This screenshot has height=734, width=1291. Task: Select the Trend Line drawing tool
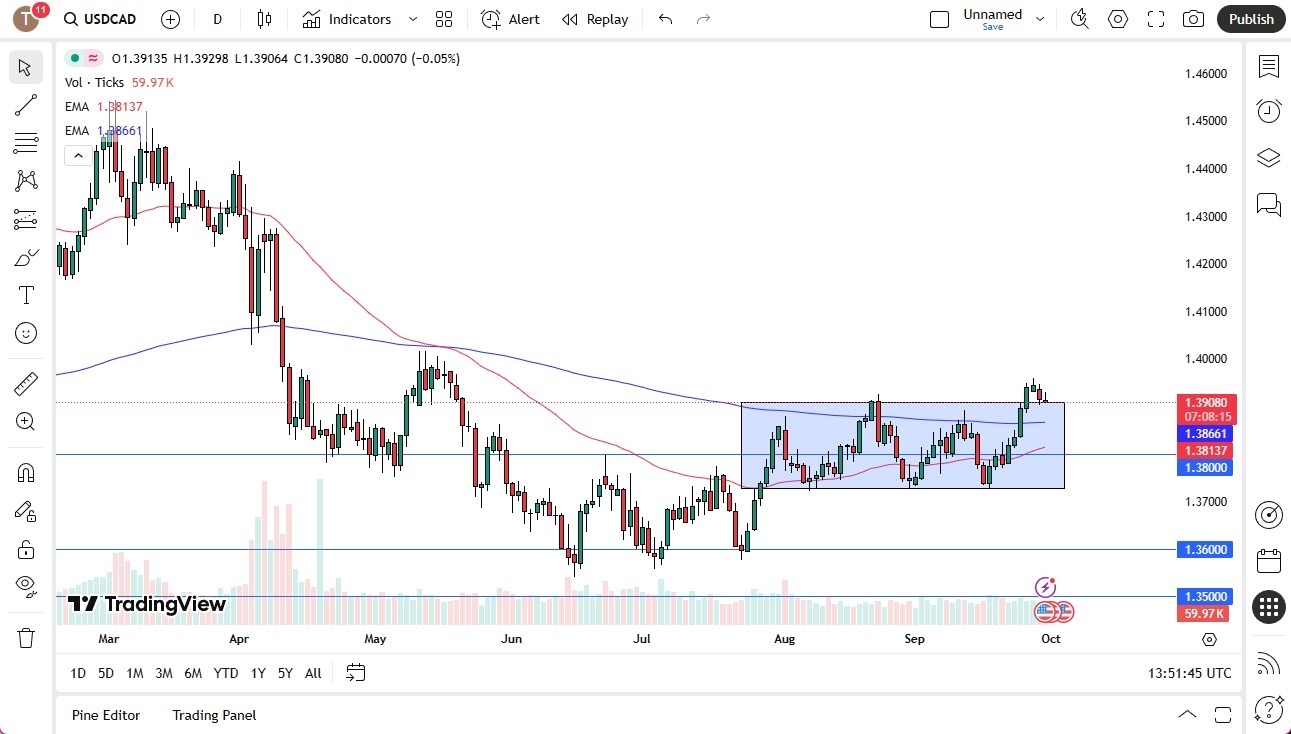coord(25,105)
